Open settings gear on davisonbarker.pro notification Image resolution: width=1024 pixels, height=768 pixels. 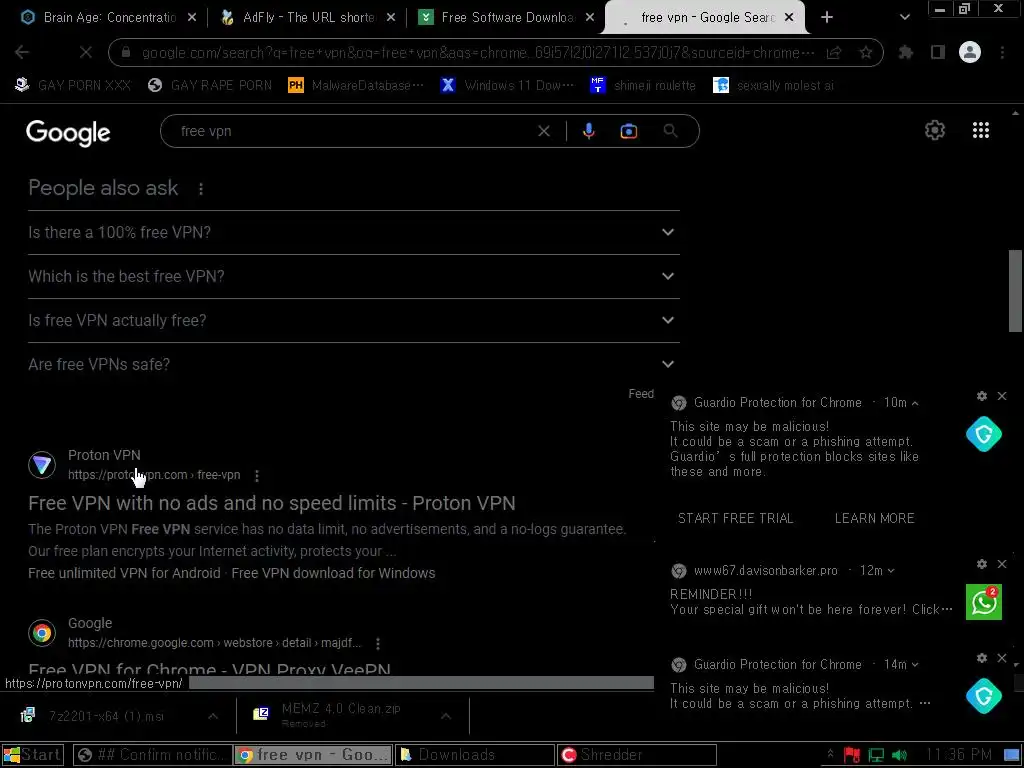pos(982,564)
